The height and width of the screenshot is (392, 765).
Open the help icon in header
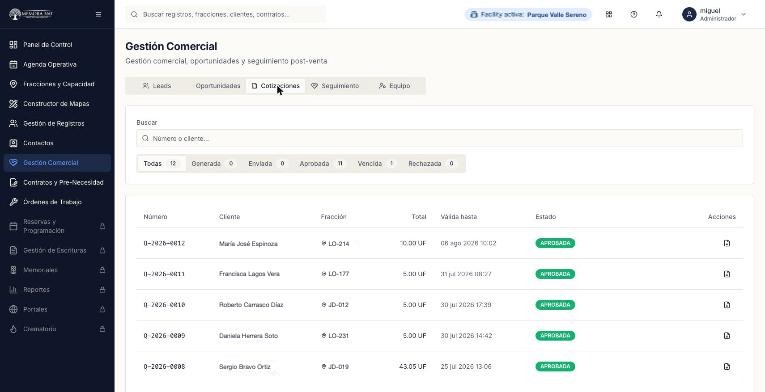click(634, 15)
